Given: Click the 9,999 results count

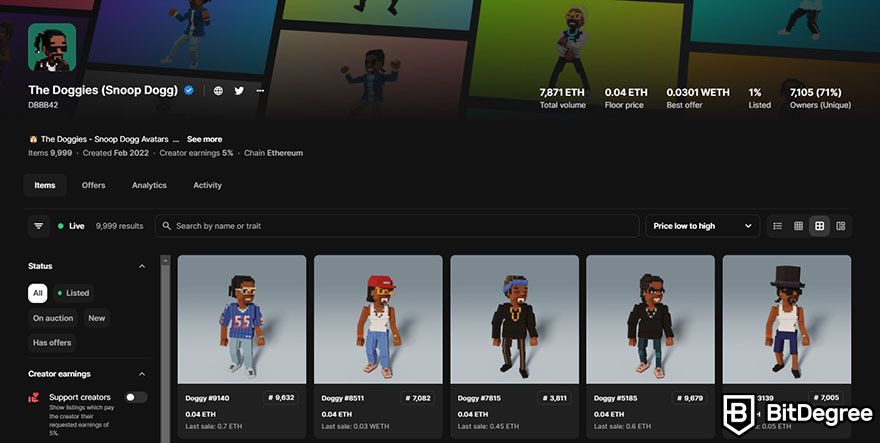Looking at the screenshot, I should [x=120, y=226].
